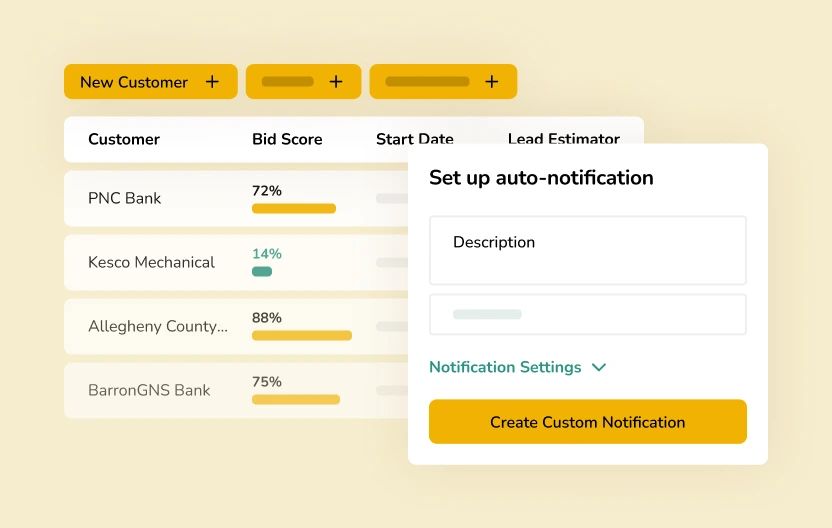The width and height of the screenshot is (832, 528).
Task: Click the 88% bid score bar
Action: pyautogui.click(x=302, y=335)
